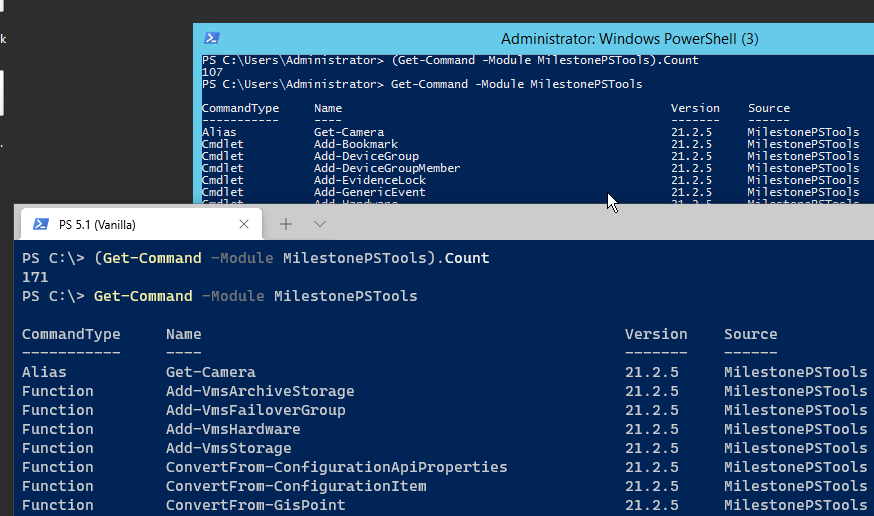The width and height of the screenshot is (874, 516).
Task: Click the Administrator: Windows PowerShell (3) title
Action: pos(629,39)
